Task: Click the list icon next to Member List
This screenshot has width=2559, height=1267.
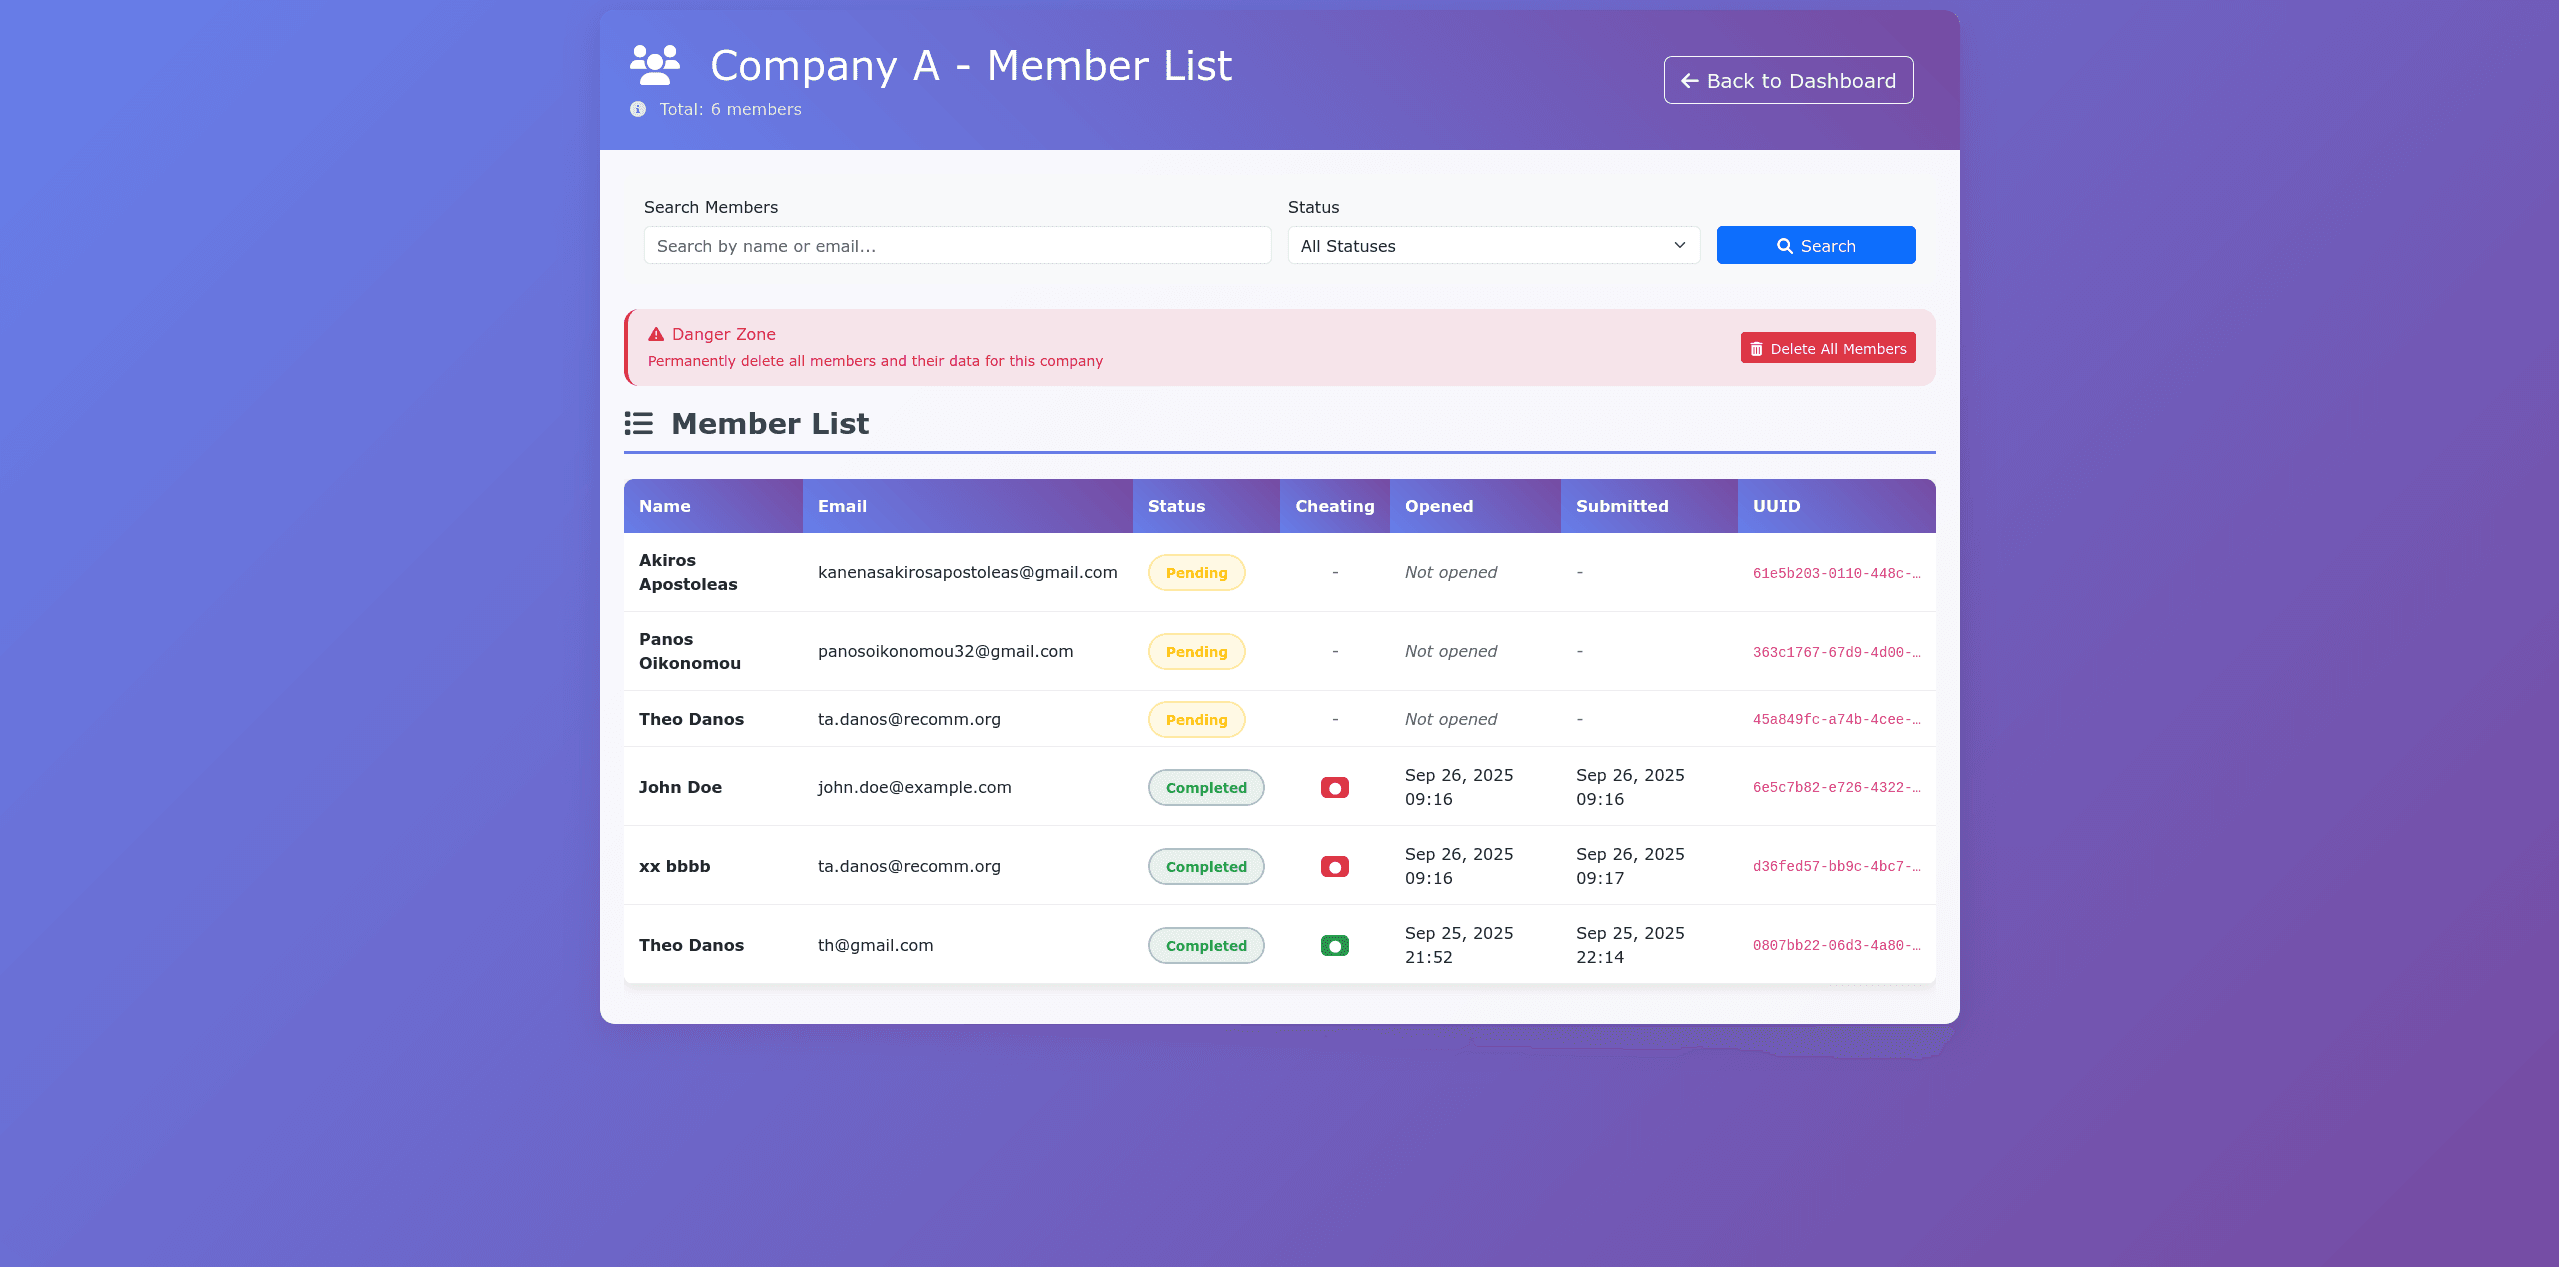Action: [639, 424]
